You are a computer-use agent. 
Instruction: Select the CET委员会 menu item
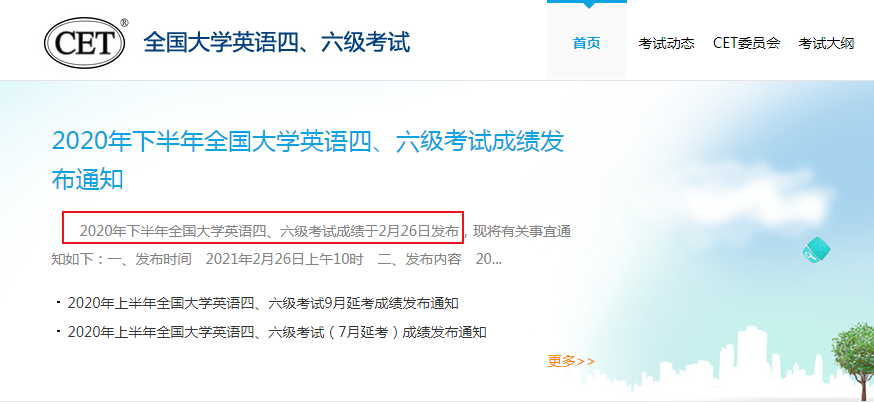pos(746,43)
